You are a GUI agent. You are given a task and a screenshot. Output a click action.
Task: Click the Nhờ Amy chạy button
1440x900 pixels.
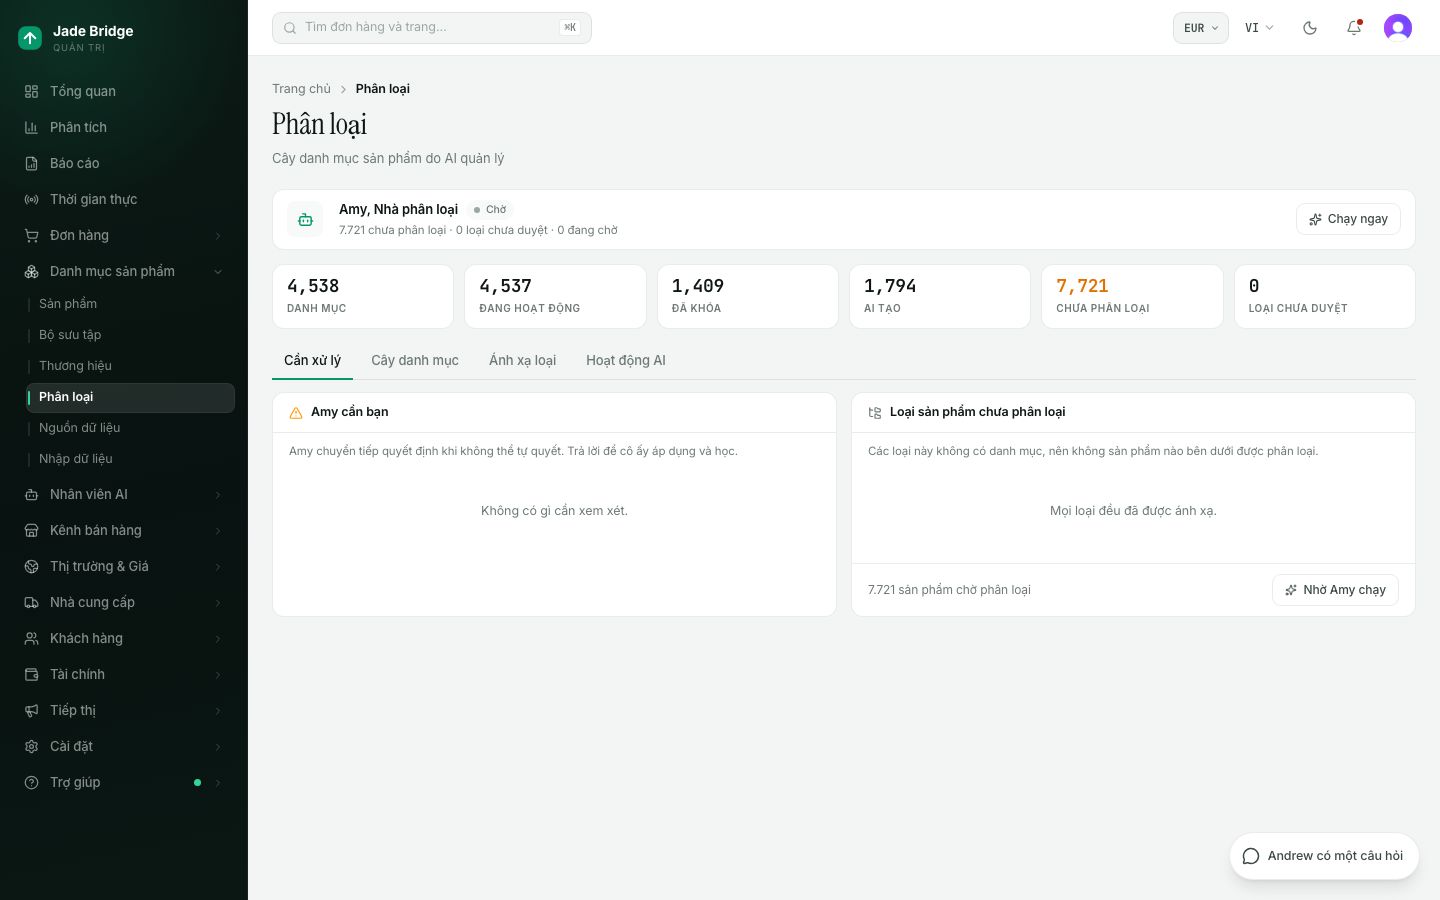1335,590
